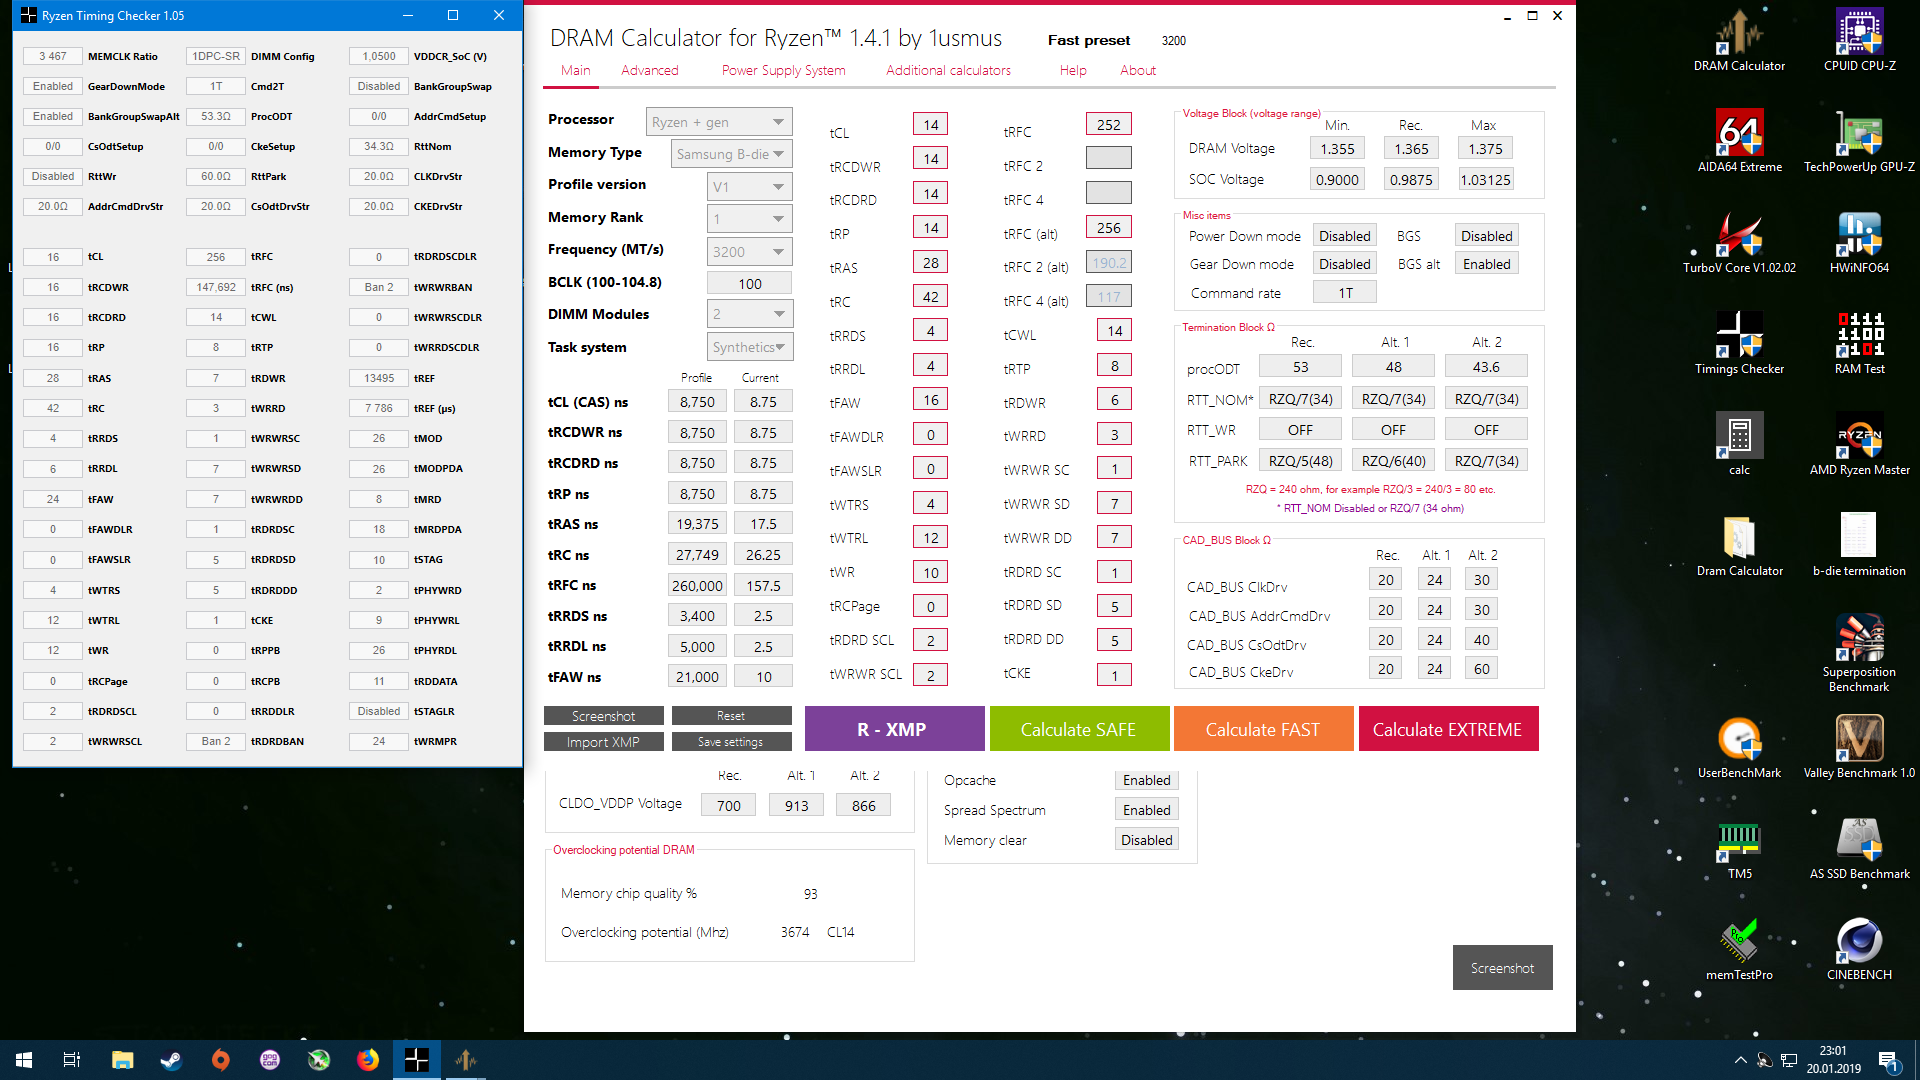Click the tRFC 252 value field
The width and height of the screenshot is (1920, 1080).
1108,125
